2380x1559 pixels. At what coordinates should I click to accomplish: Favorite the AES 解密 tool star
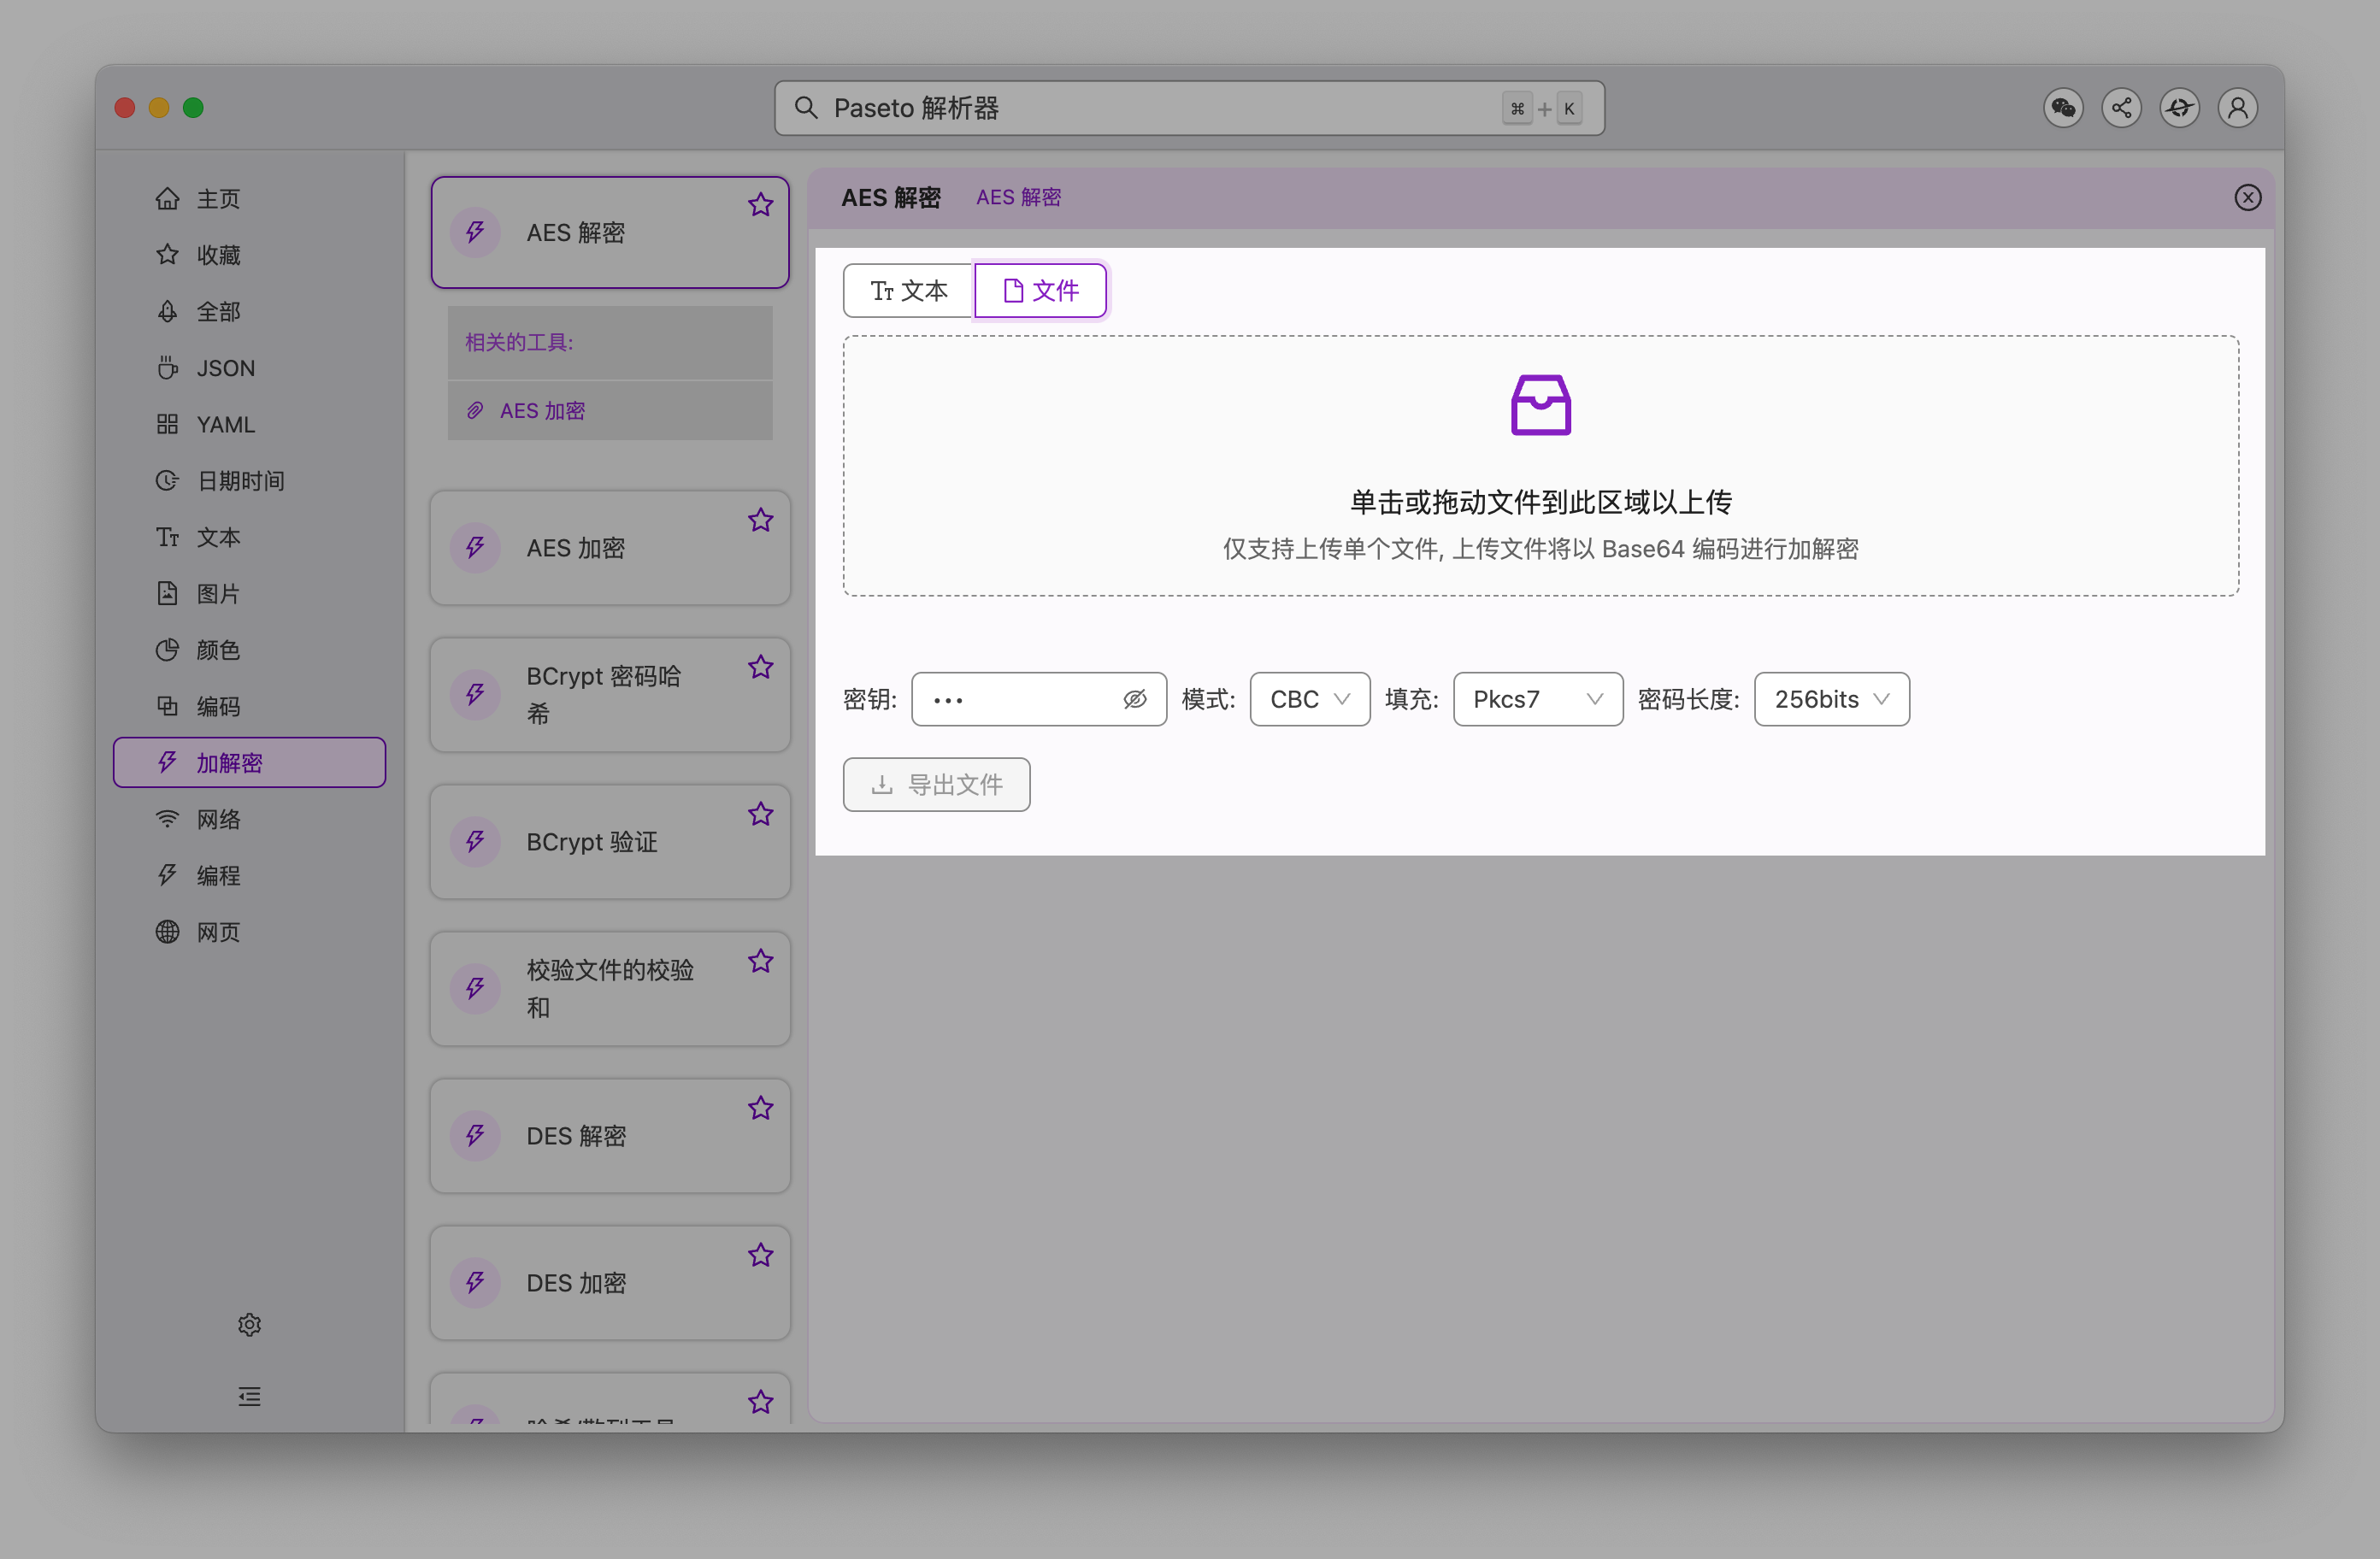tap(761, 205)
